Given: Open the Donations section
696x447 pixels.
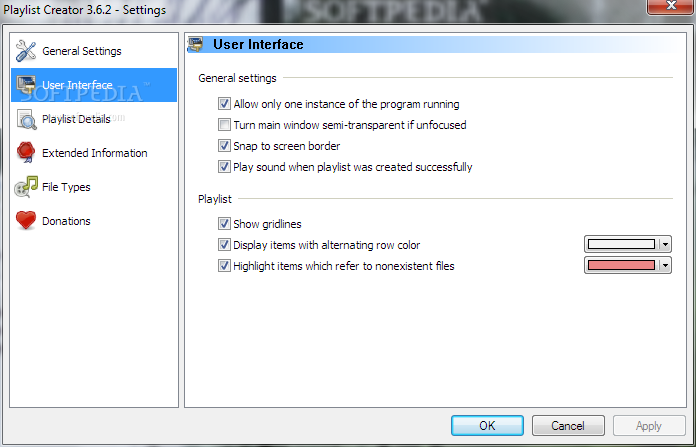Looking at the screenshot, I should click(x=94, y=221).
